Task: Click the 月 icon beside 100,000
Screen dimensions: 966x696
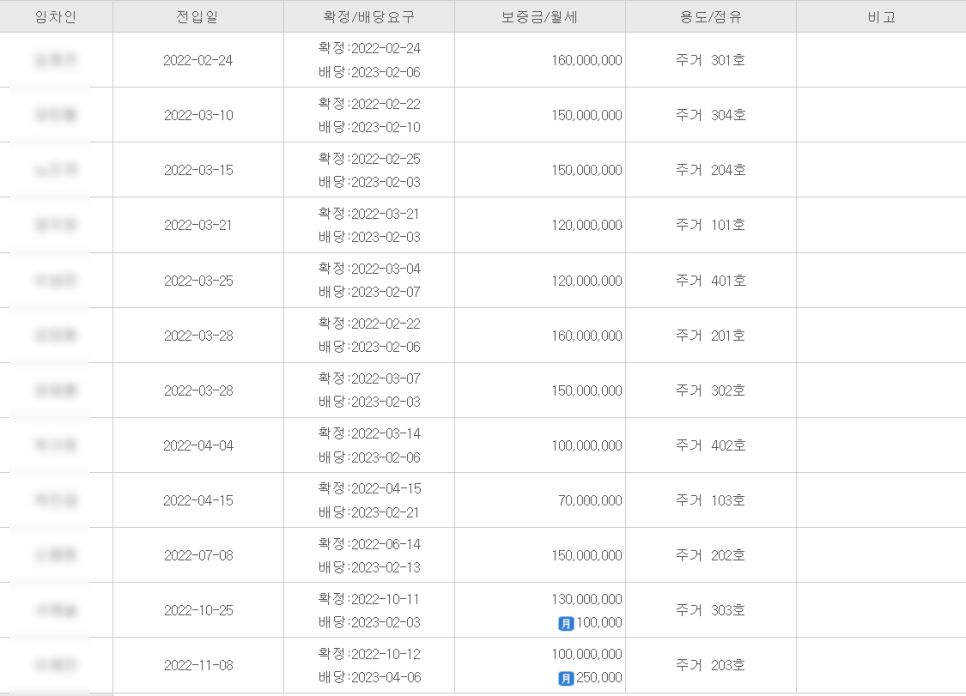Action: point(566,623)
